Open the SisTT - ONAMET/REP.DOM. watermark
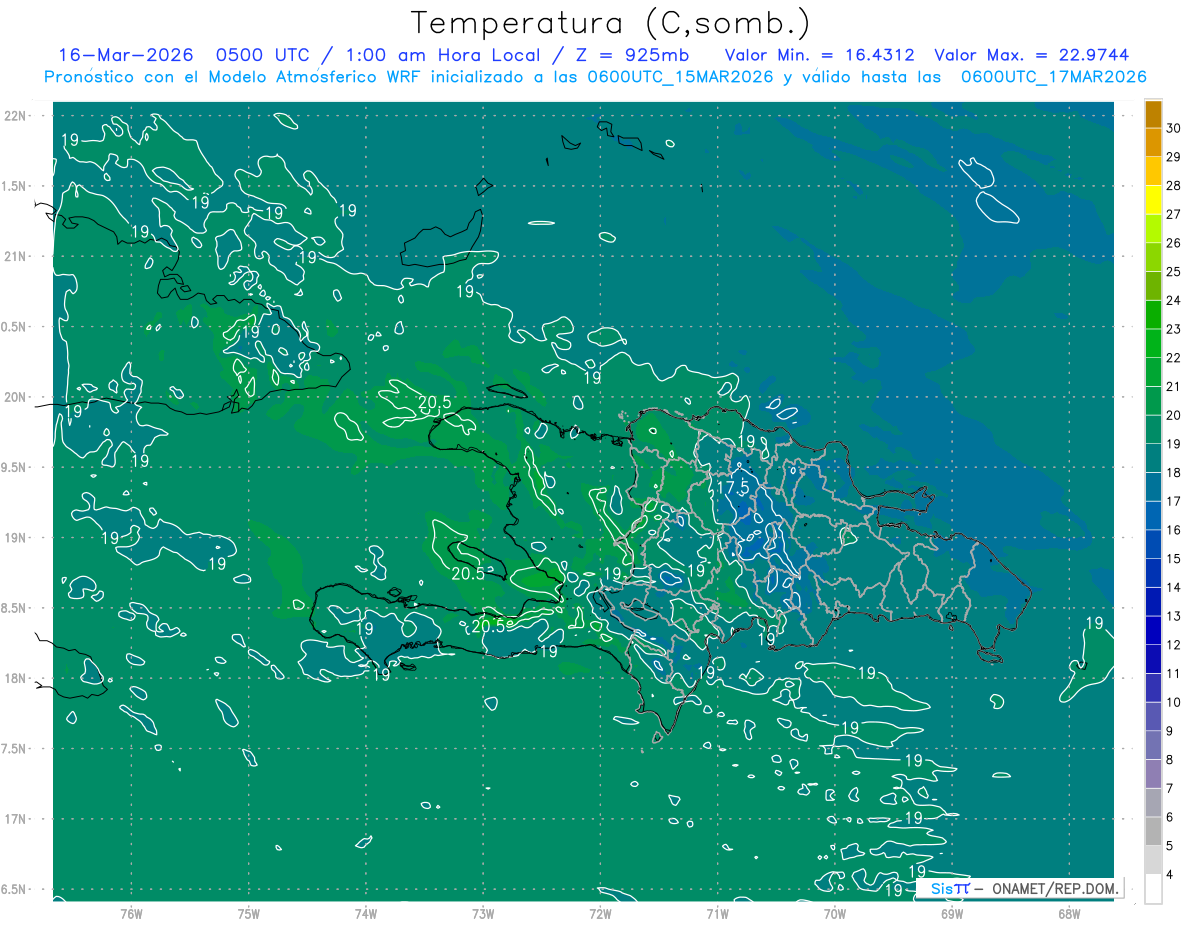 pyautogui.click(x=1018, y=888)
